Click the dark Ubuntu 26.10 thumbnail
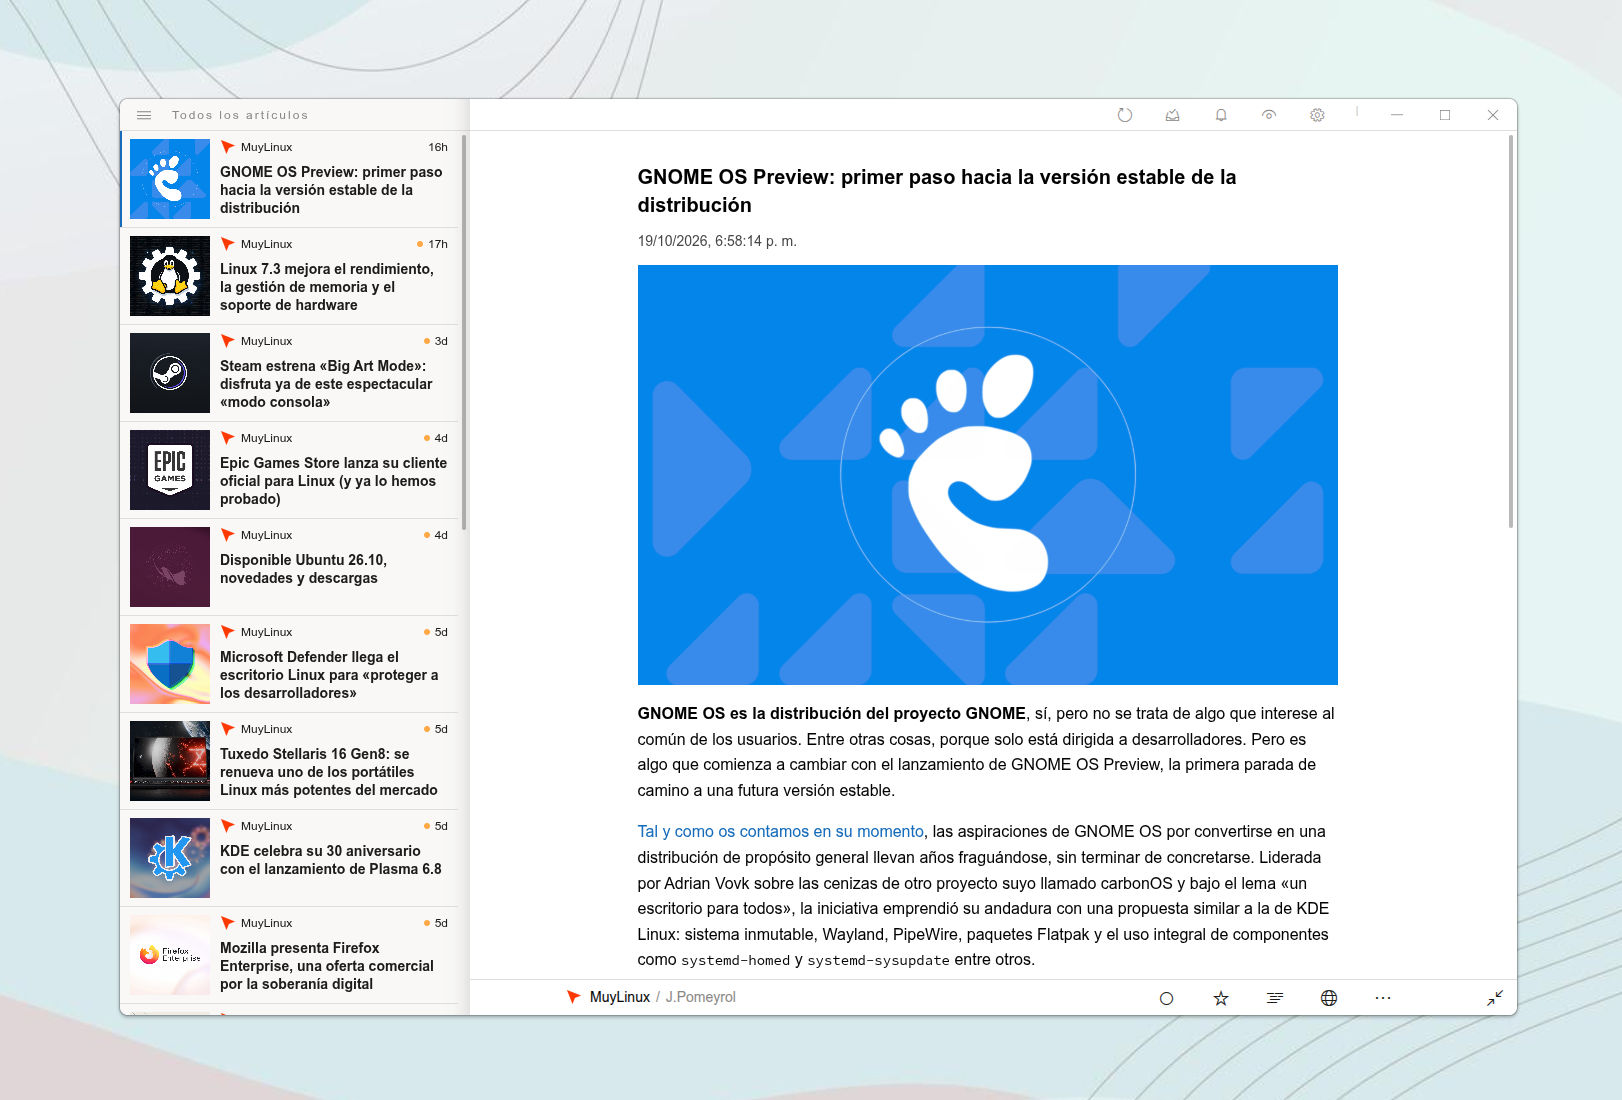Image resolution: width=1622 pixels, height=1100 pixels. click(x=170, y=567)
